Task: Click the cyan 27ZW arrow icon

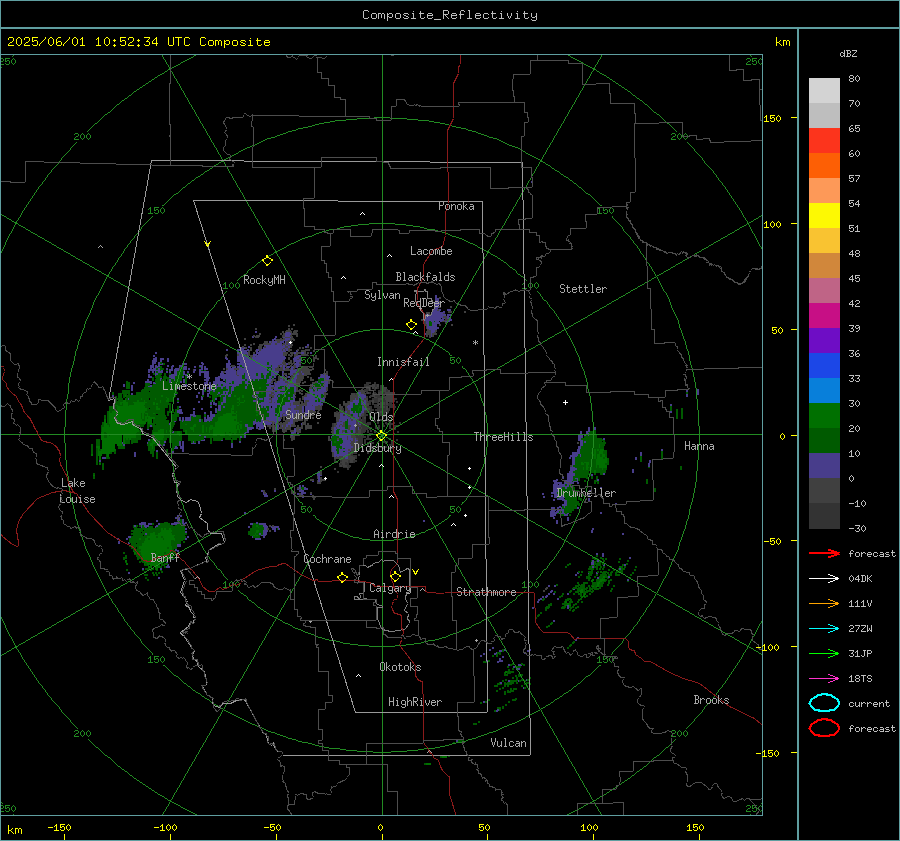Action: tap(824, 629)
